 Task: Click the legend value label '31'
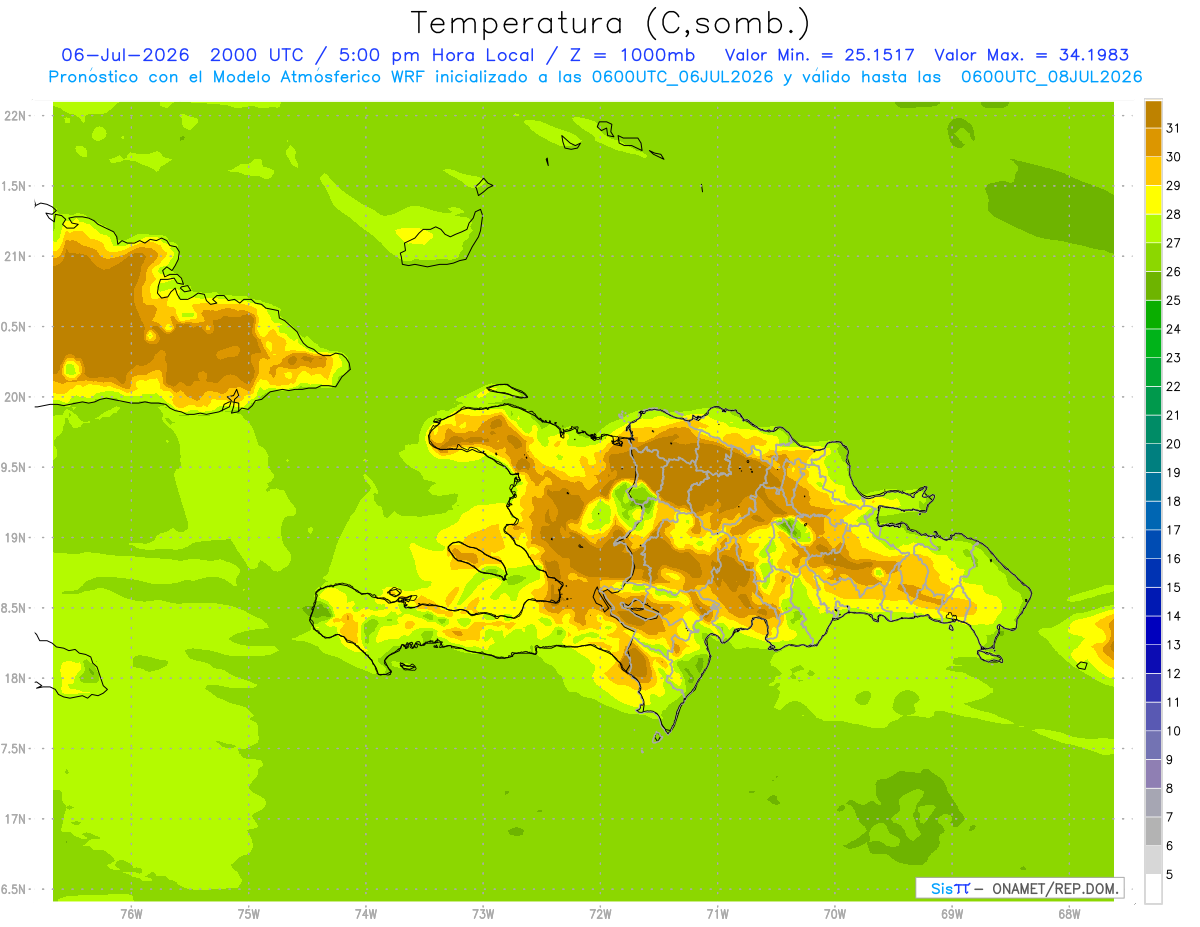1173,128
